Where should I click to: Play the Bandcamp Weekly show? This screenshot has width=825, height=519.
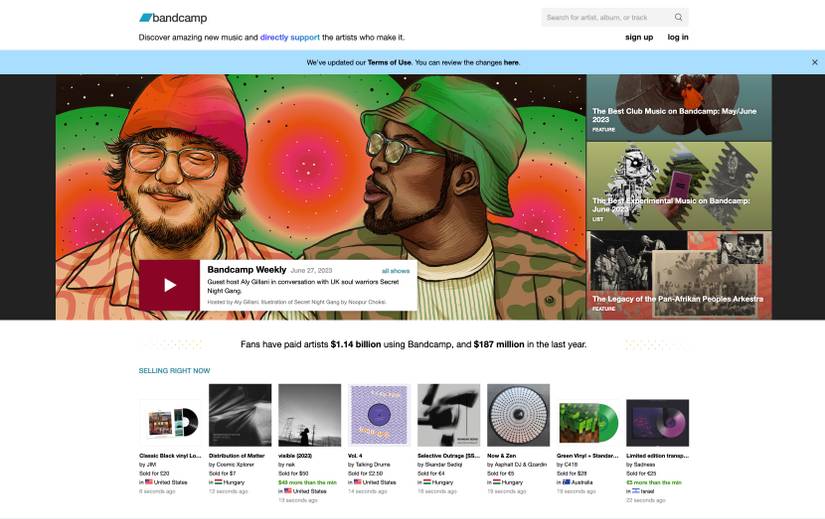click(x=169, y=285)
